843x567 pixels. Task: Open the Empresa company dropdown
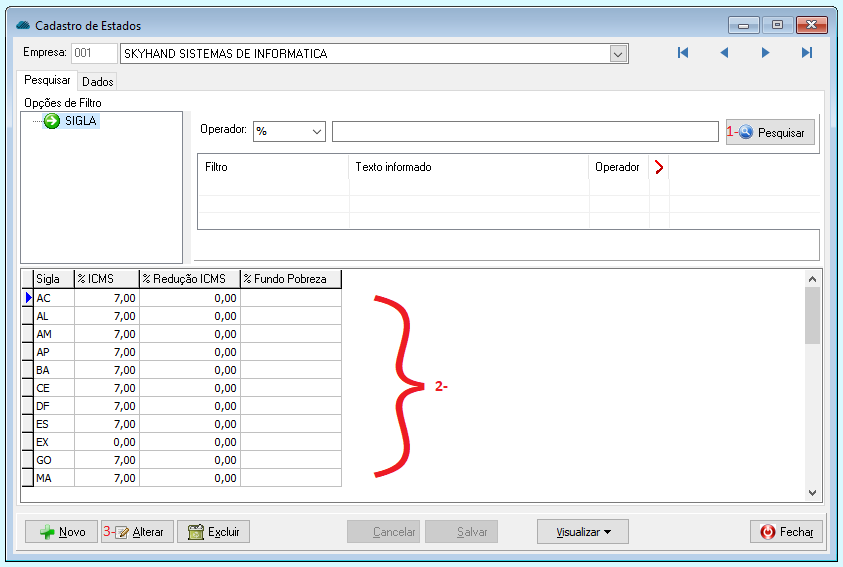click(619, 54)
